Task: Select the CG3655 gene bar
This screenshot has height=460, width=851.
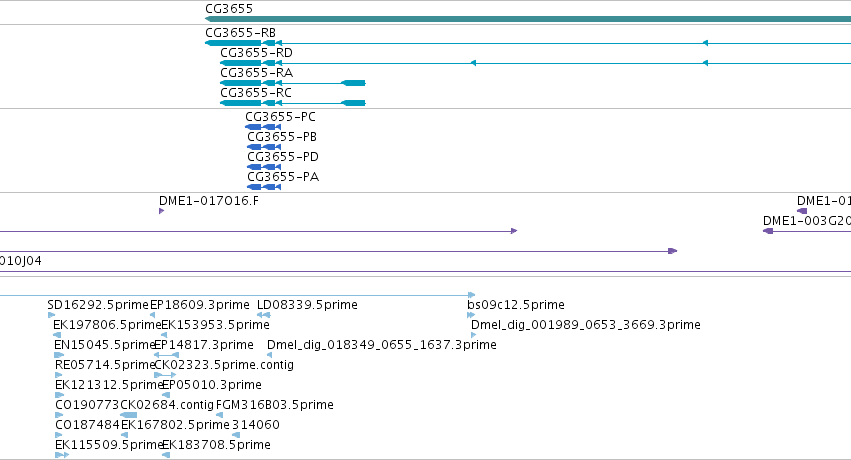Action: click(528, 19)
